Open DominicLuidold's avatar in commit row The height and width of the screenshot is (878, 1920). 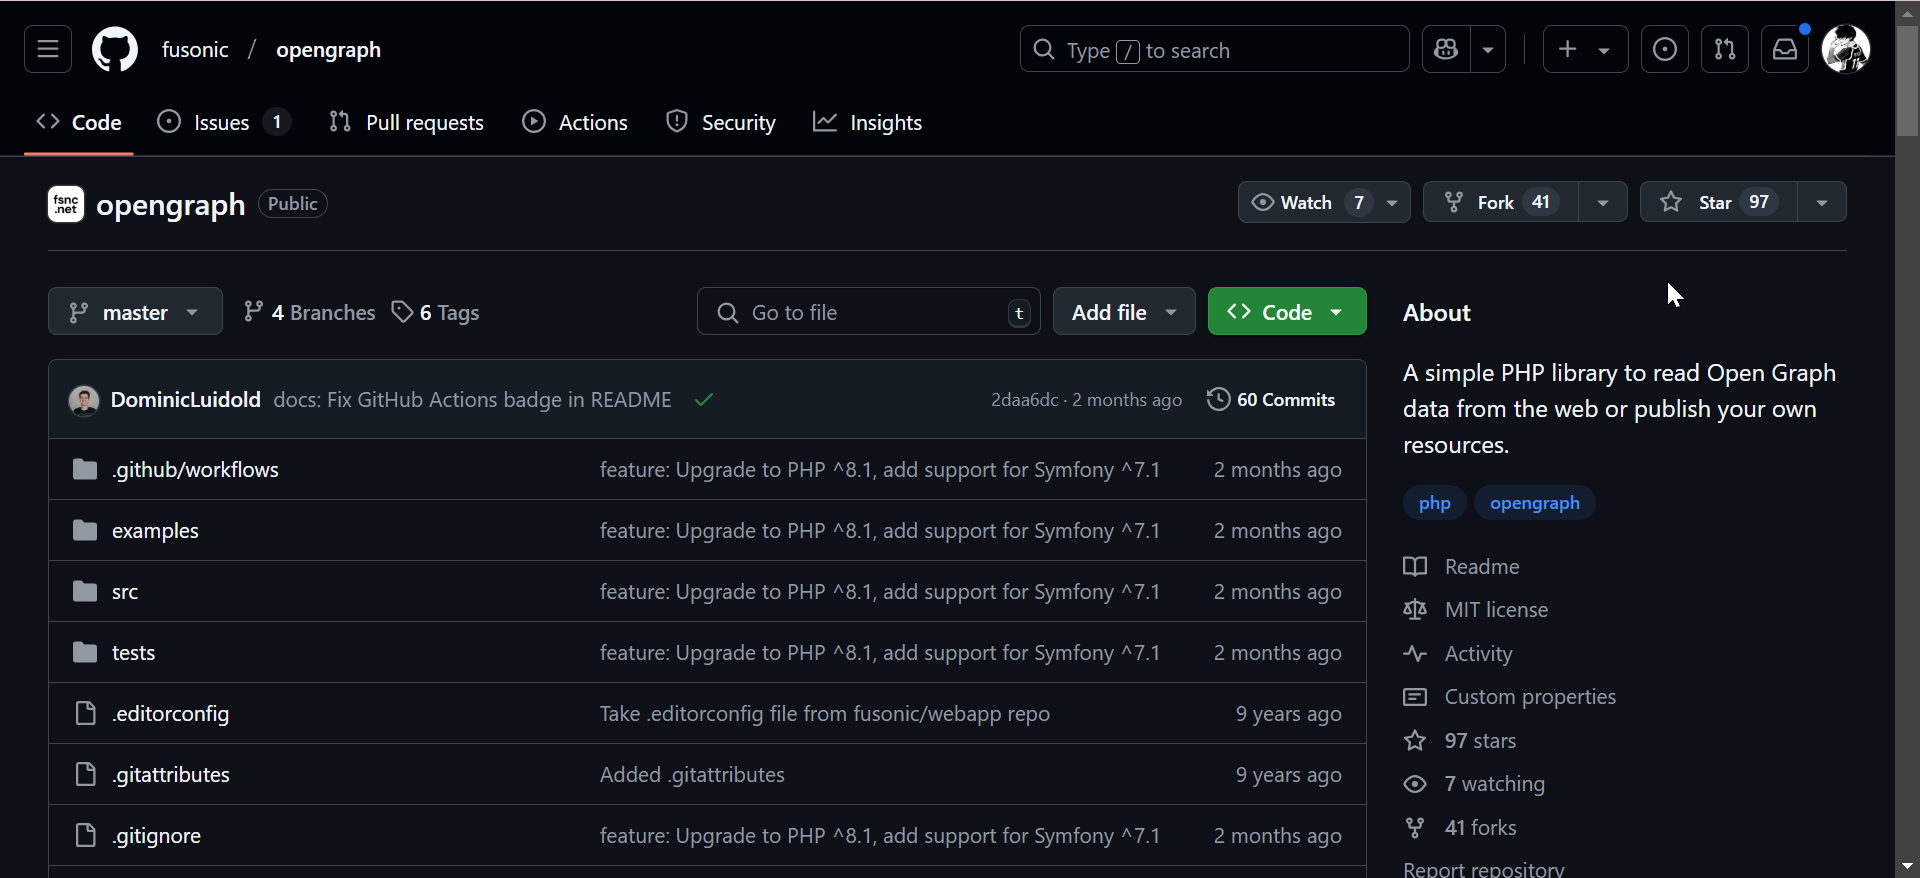point(84,400)
